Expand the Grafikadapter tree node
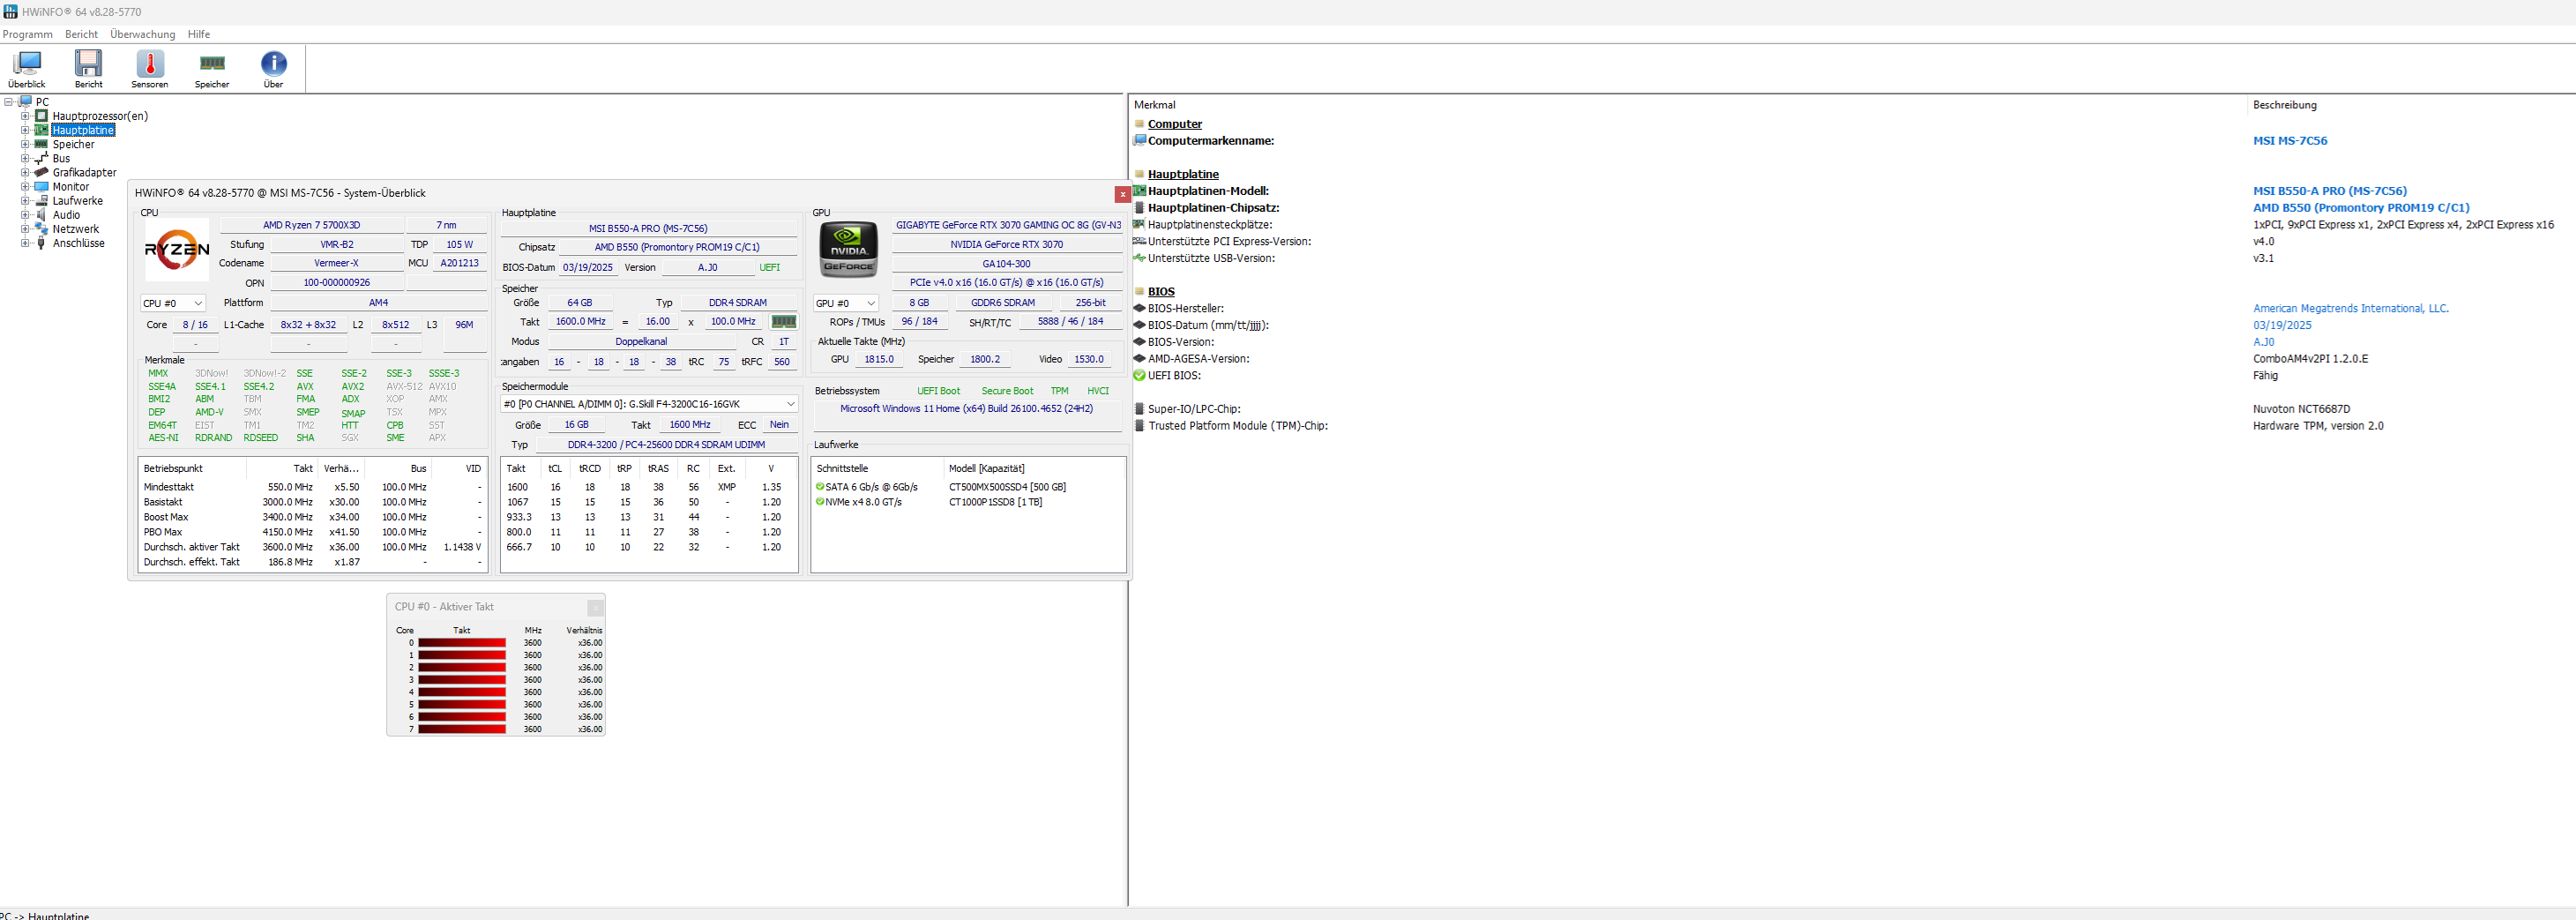The image size is (2576, 920). [25, 172]
